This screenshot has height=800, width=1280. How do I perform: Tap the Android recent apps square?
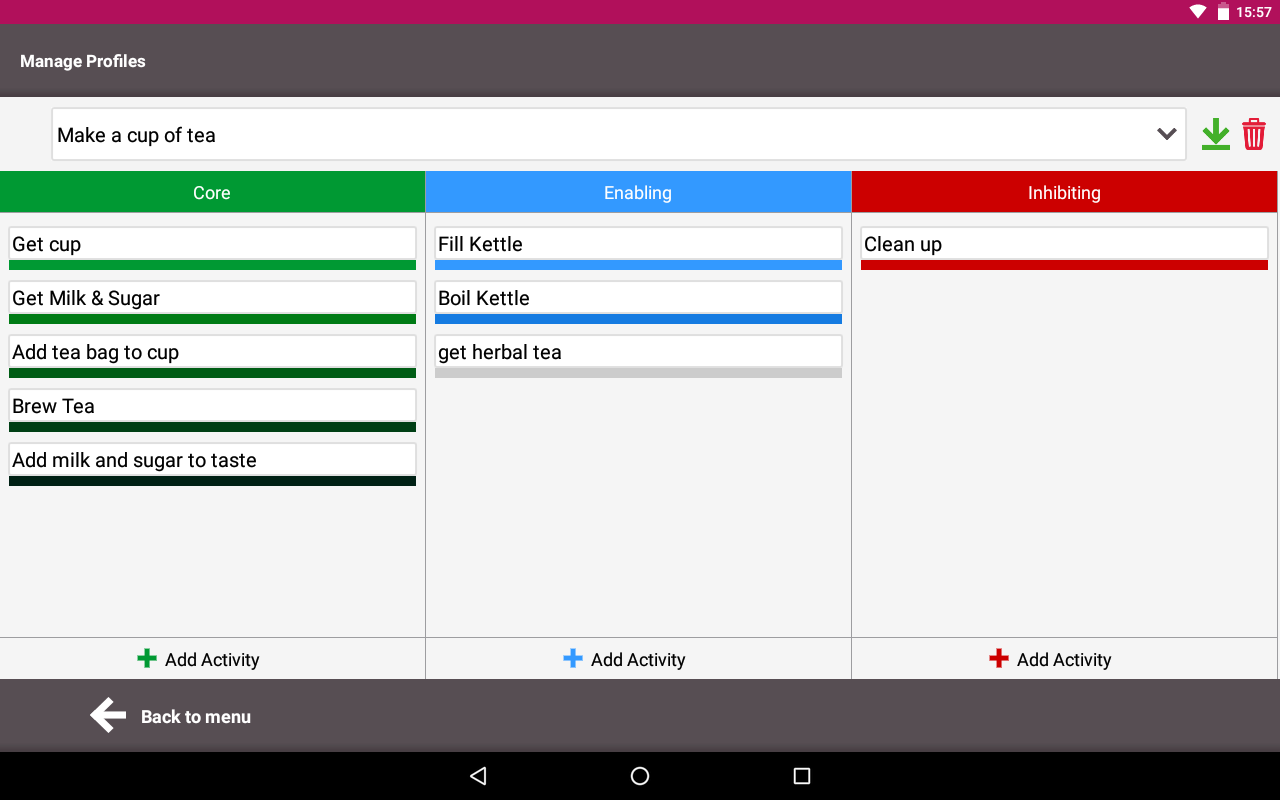pyautogui.click(x=801, y=776)
